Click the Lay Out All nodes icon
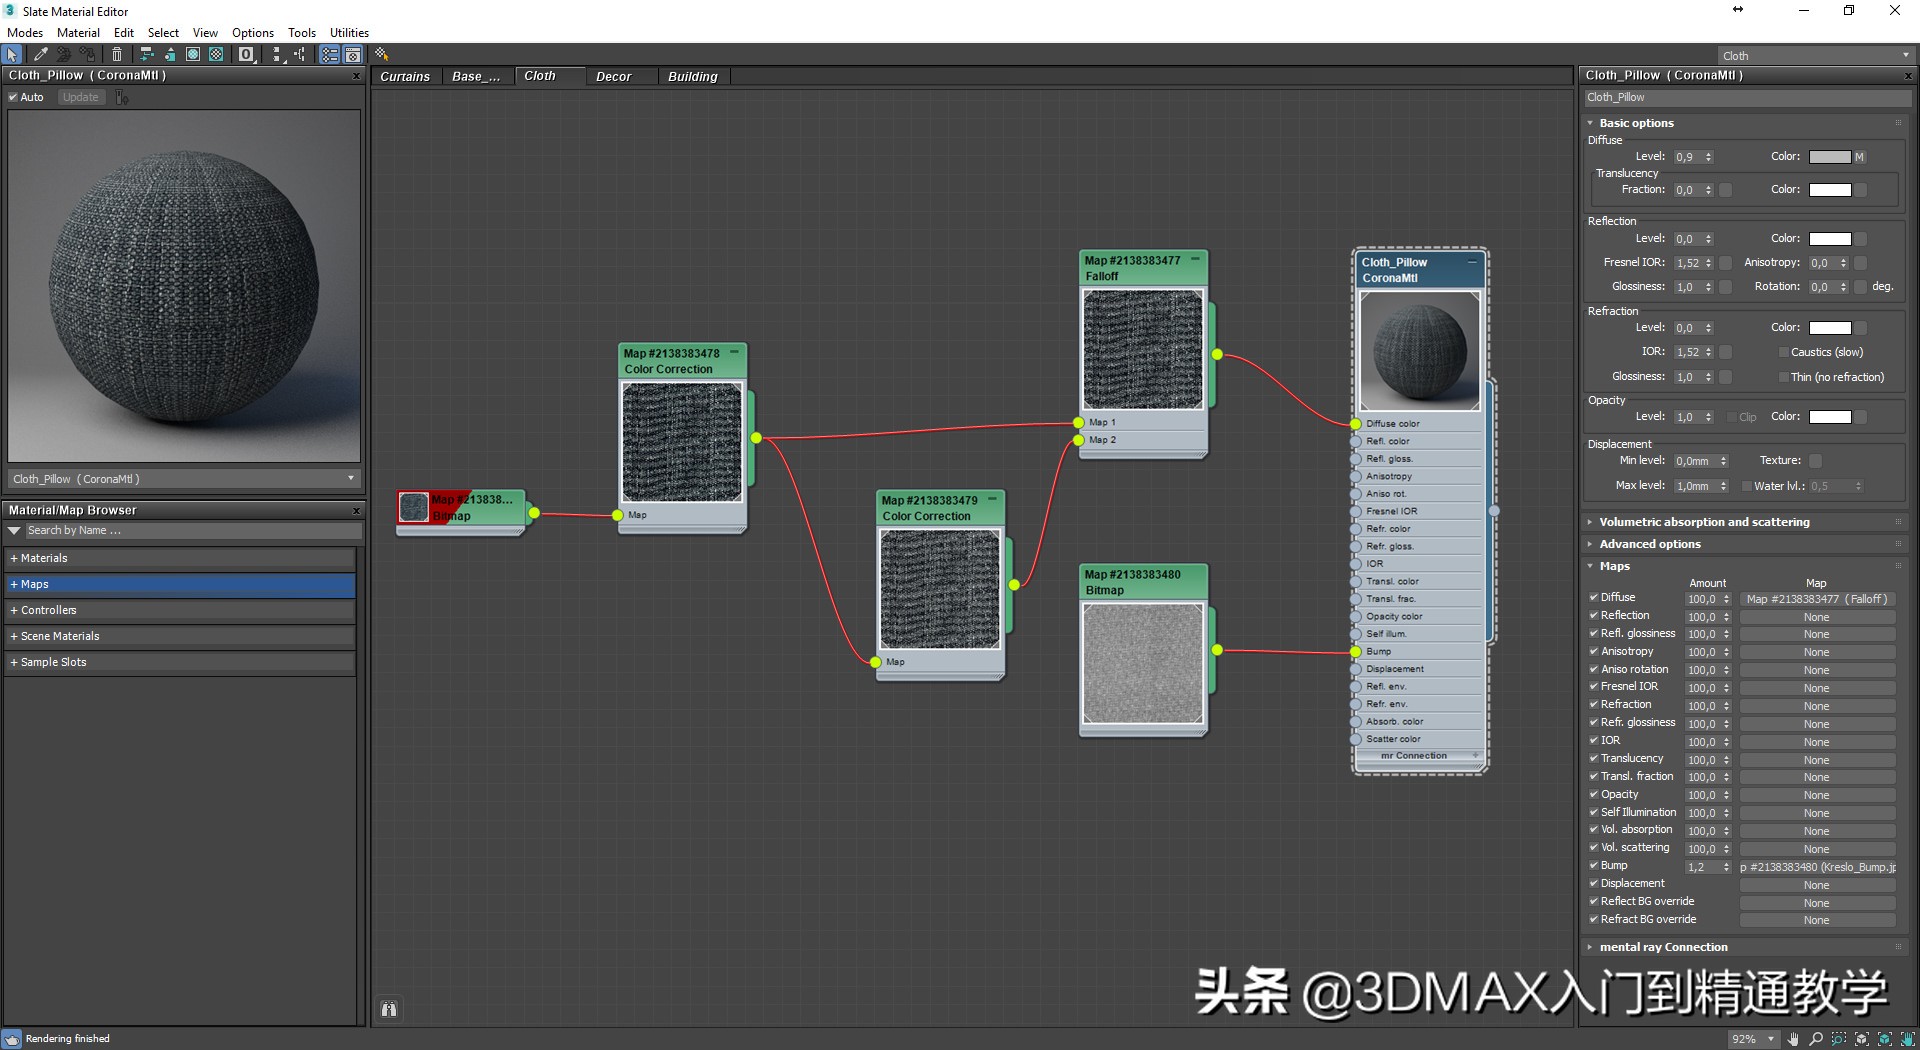The height and width of the screenshot is (1050, 1920). click(x=277, y=55)
